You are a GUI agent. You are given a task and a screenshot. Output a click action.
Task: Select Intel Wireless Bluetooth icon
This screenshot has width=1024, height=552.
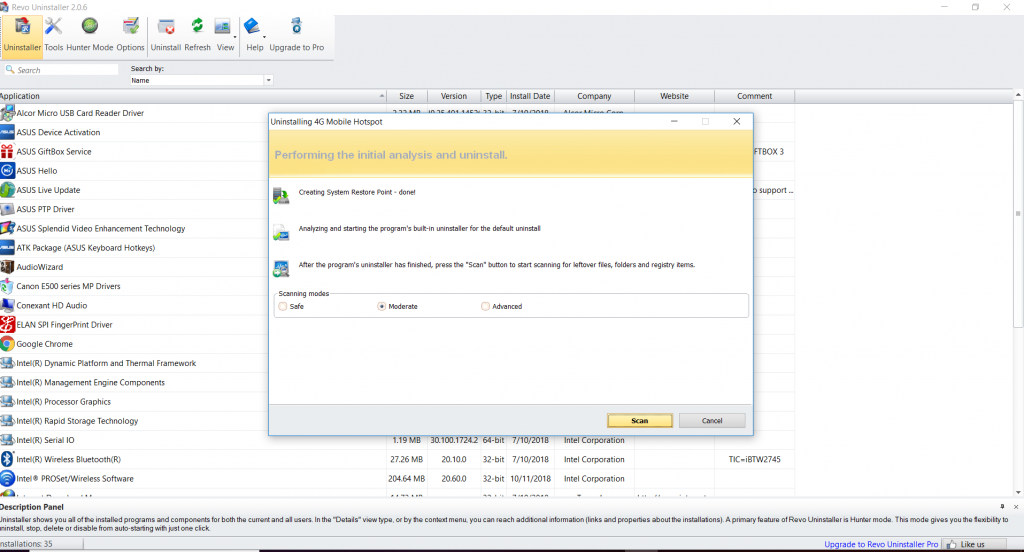point(7,459)
